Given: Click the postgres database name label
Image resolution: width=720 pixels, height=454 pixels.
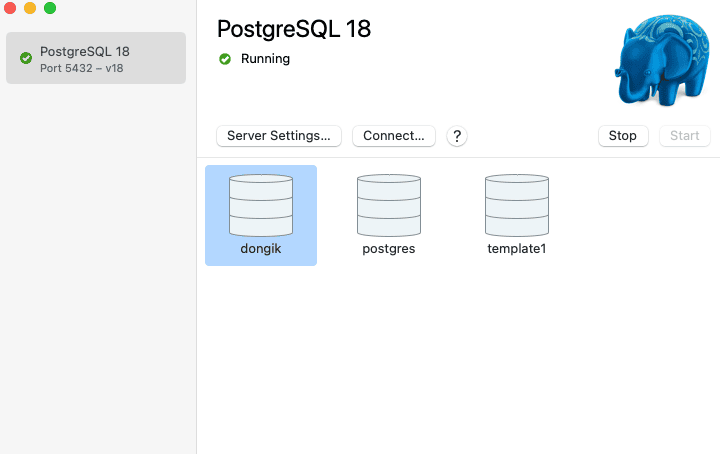Looking at the screenshot, I should coord(389,249).
